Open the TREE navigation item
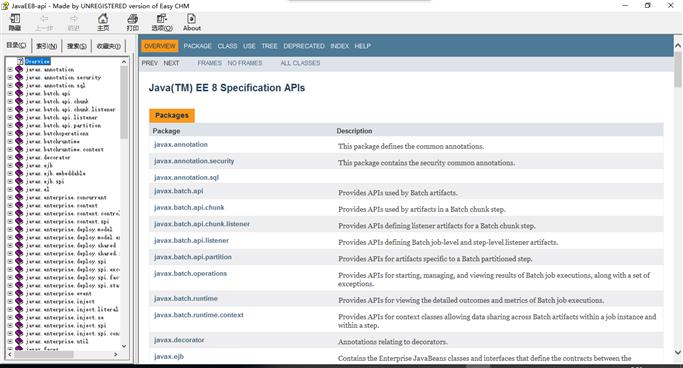Screen dimensions: 683x368 (269, 46)
